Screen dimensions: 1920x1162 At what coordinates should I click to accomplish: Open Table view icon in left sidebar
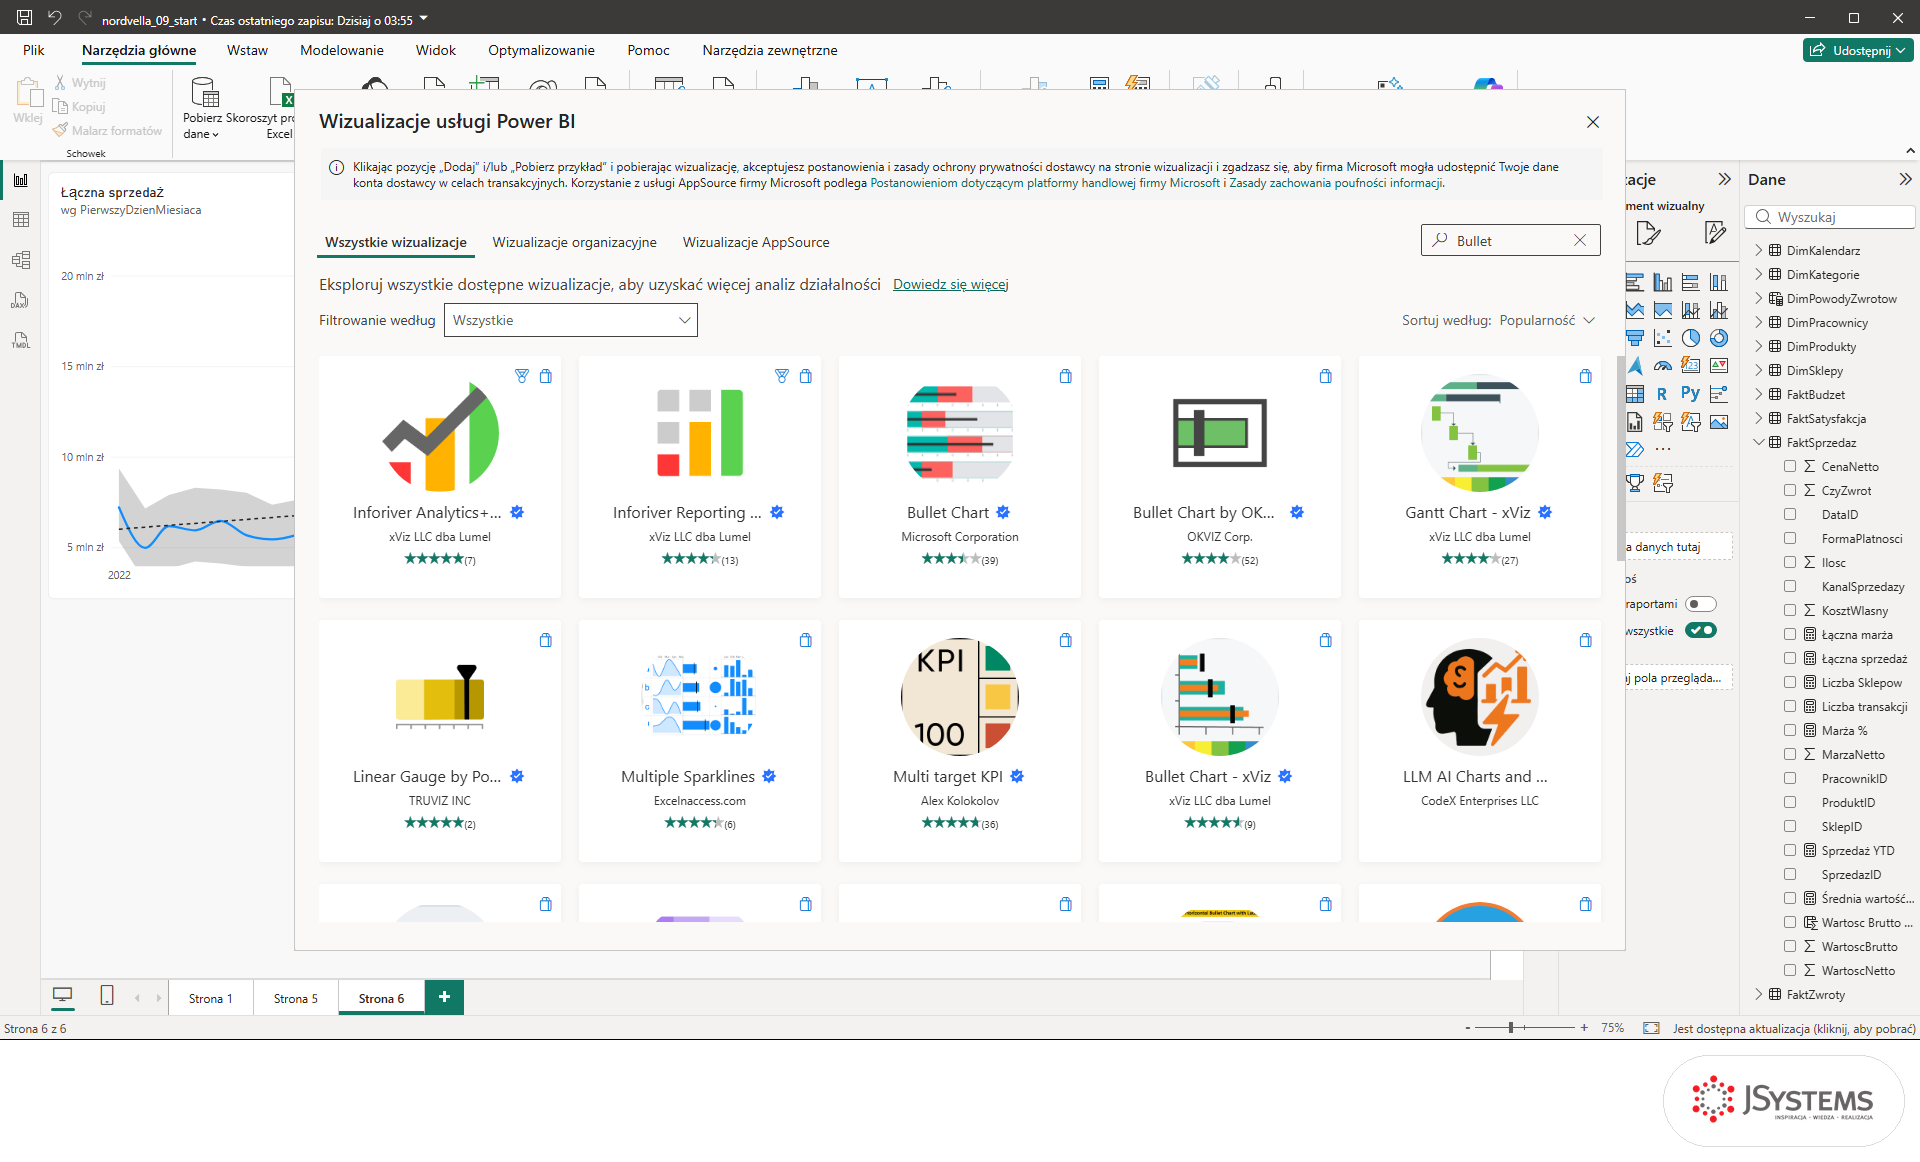click(x=20, y=220)
